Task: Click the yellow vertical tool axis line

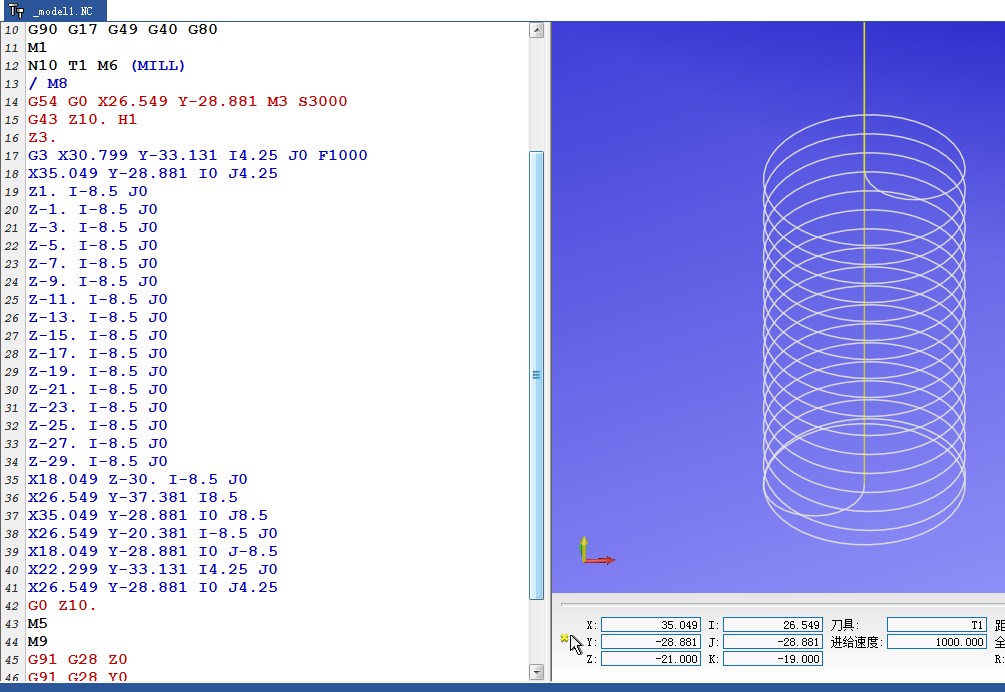Action: click(x=864, y=256)
